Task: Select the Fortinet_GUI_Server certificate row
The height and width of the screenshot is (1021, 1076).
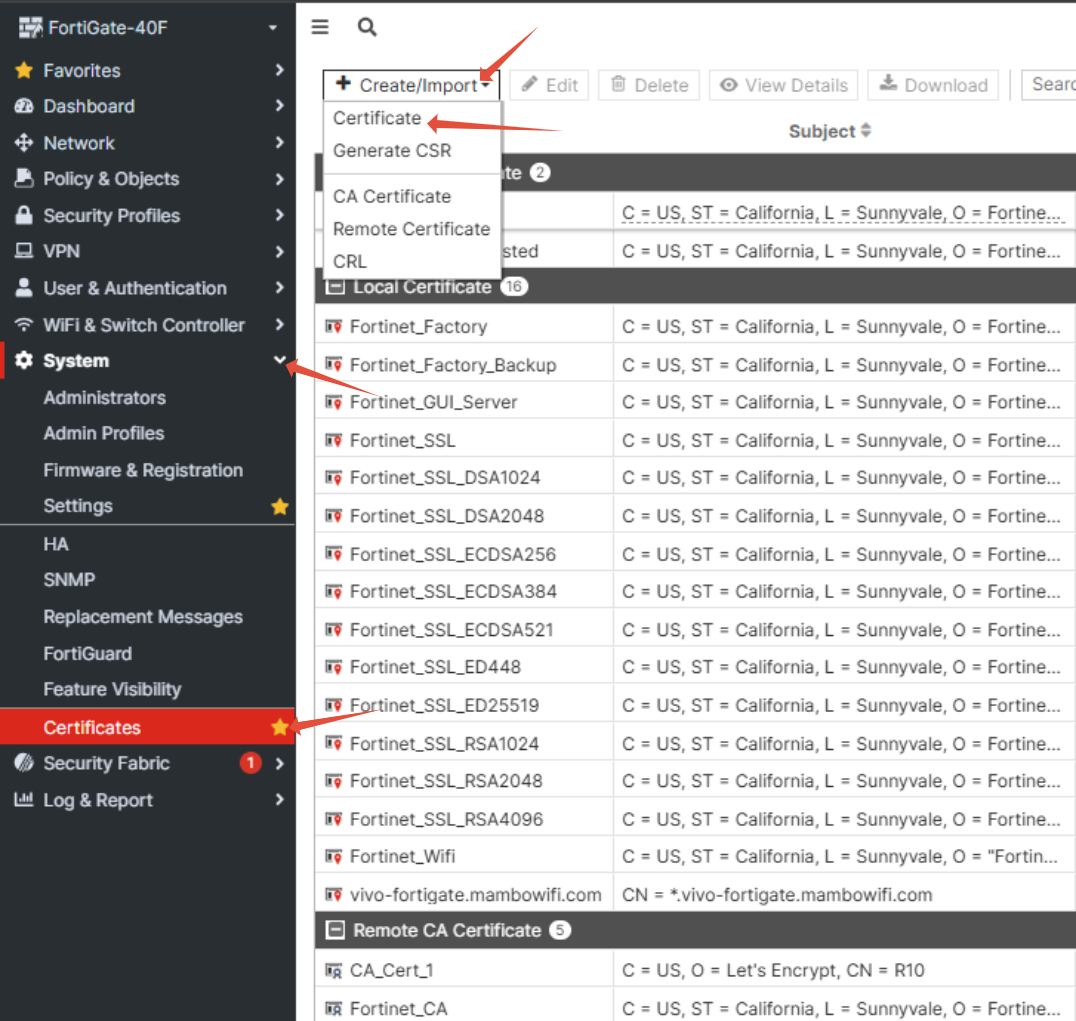Action: pyautogui.click(x=695, y=402)
